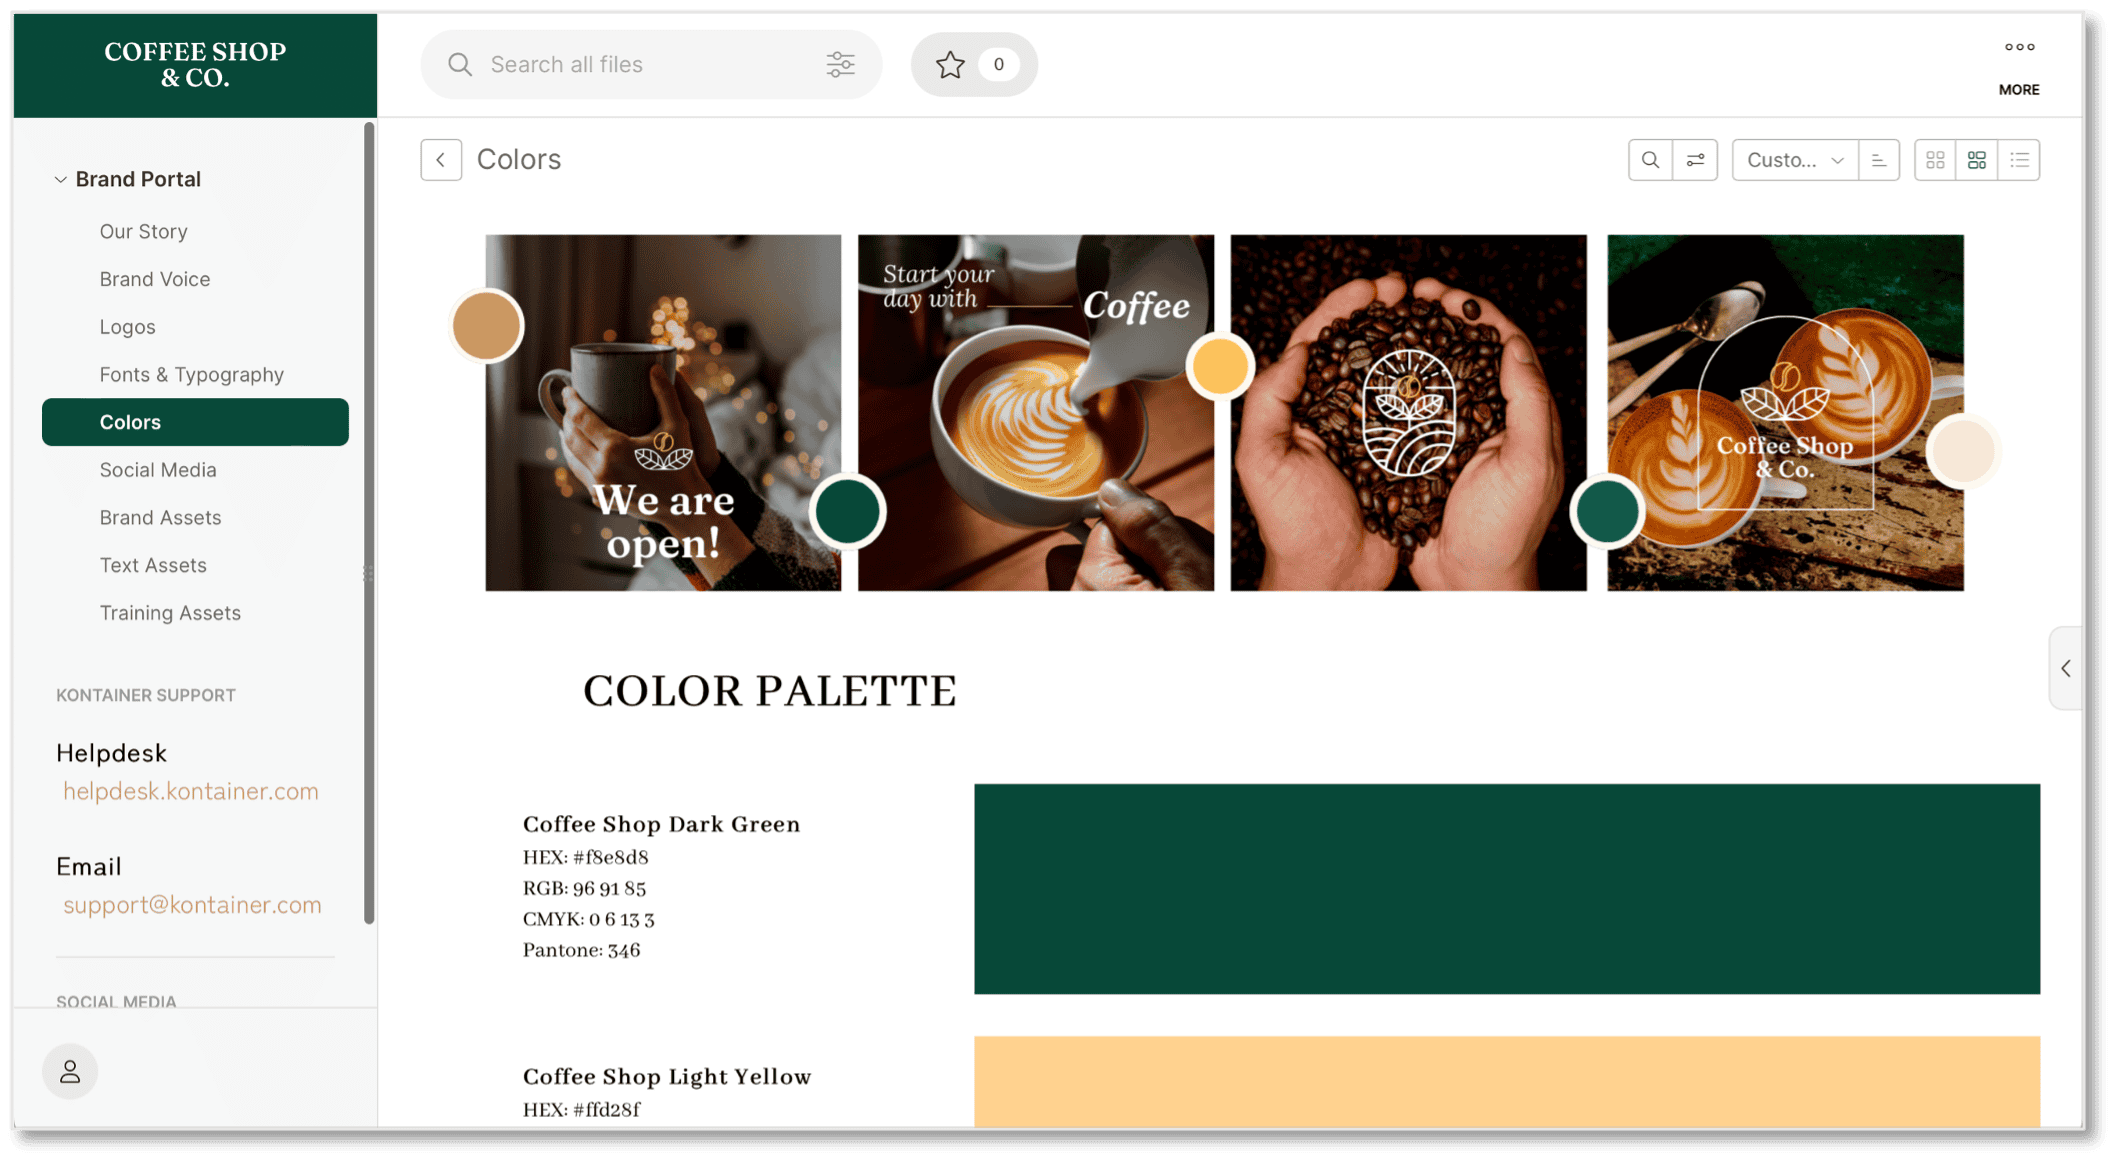The height and width of the screenshot is (1164, 2122).
Task: Click the back arrow navigation icon
Action: (x=441, y=159)
